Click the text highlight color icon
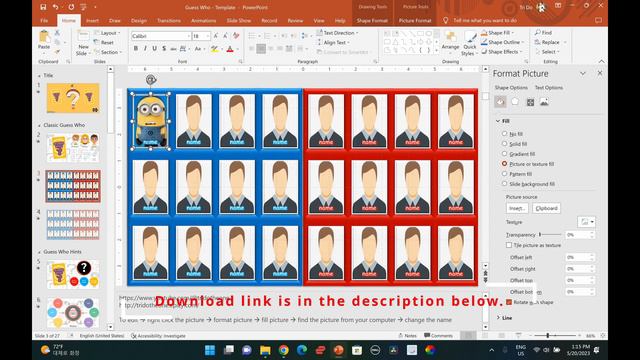The height and width of the screenshot is (360, 640). point(214,49)
